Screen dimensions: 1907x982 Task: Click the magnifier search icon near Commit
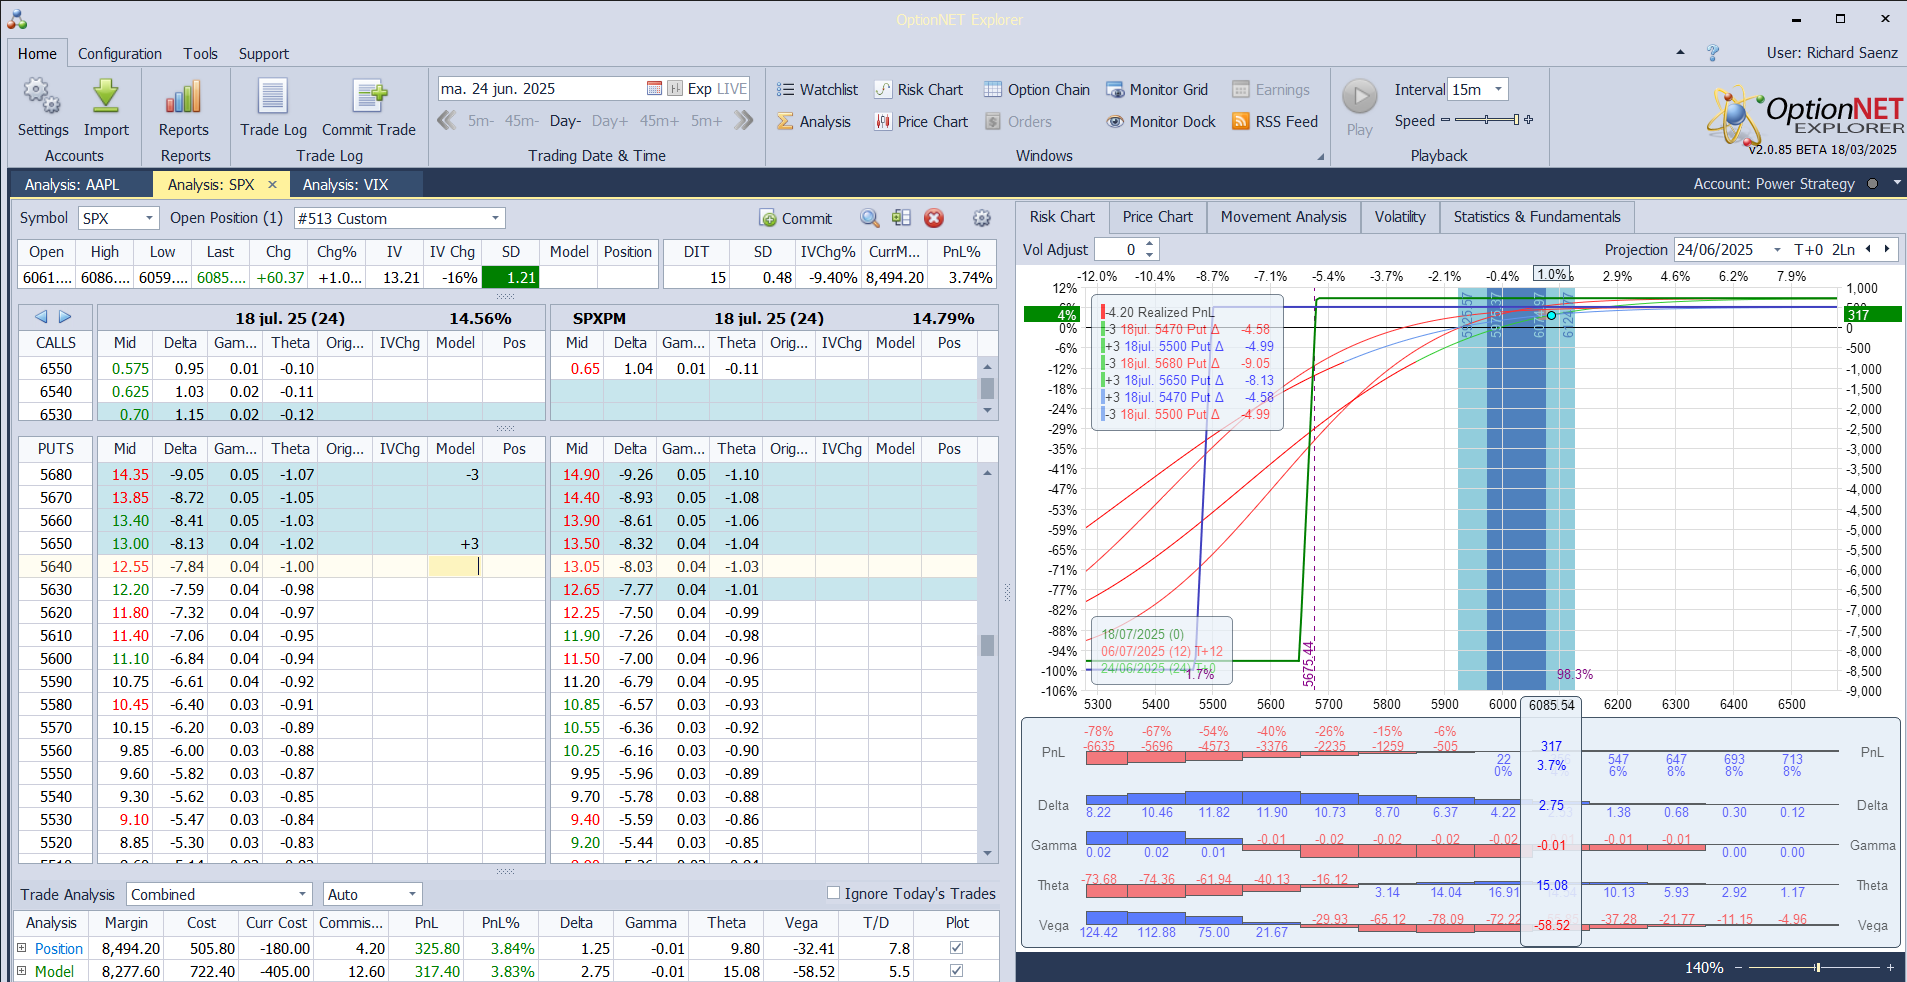point(870,218)
